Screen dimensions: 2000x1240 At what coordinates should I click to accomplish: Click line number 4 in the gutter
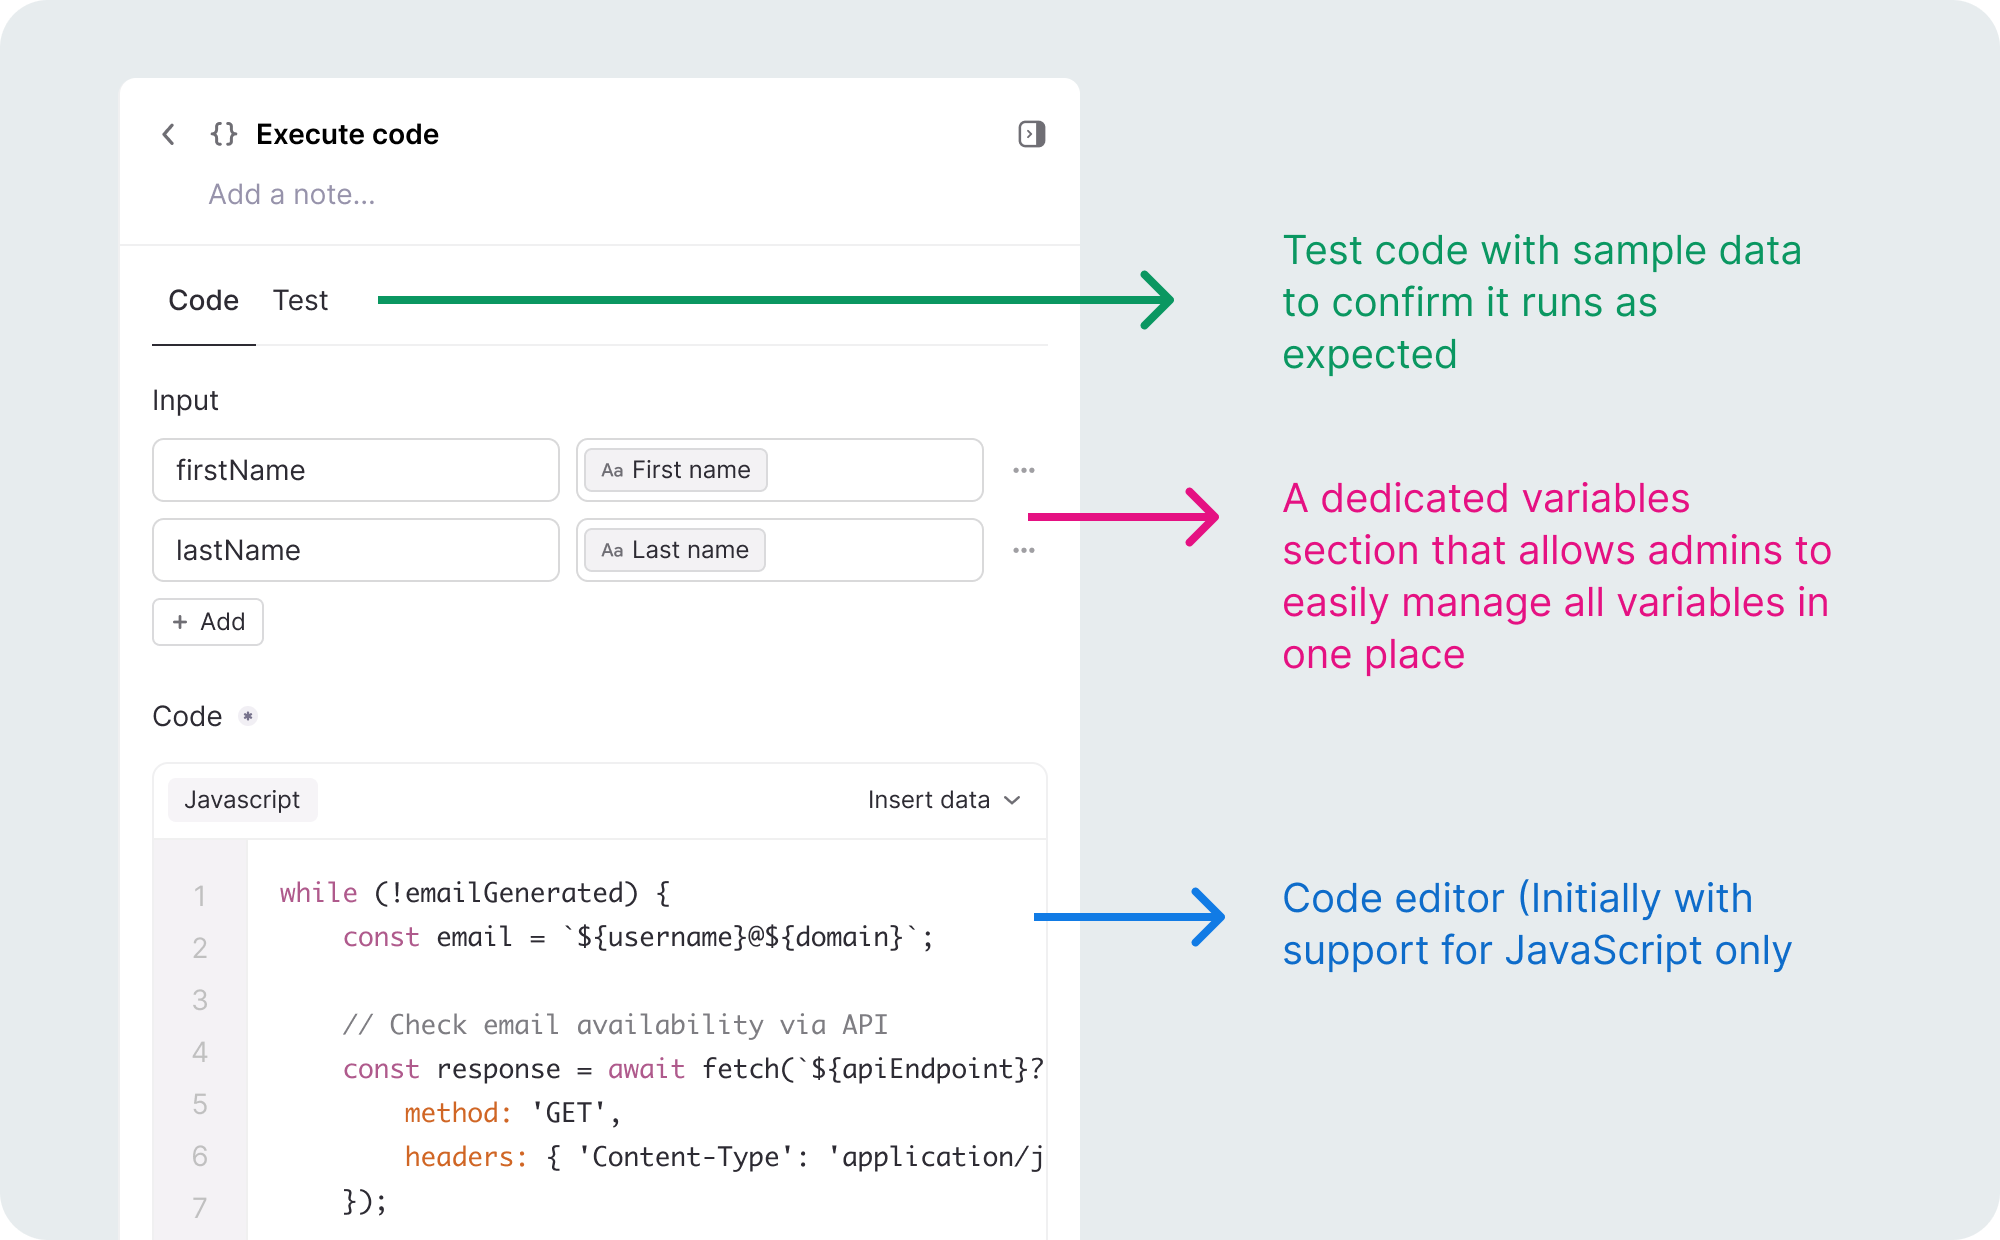pyautogui.click(x=200, y=1052)
